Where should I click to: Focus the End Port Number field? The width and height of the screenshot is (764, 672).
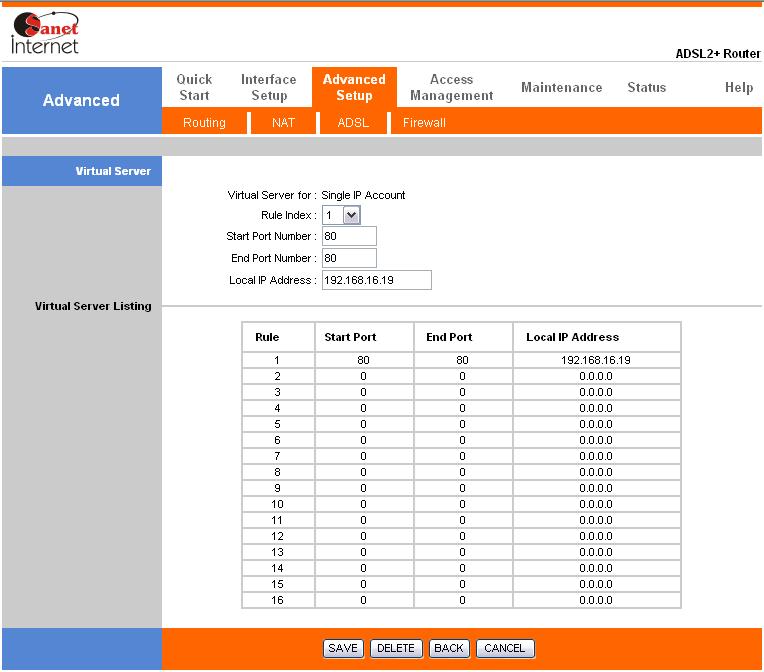pos(349,258)
